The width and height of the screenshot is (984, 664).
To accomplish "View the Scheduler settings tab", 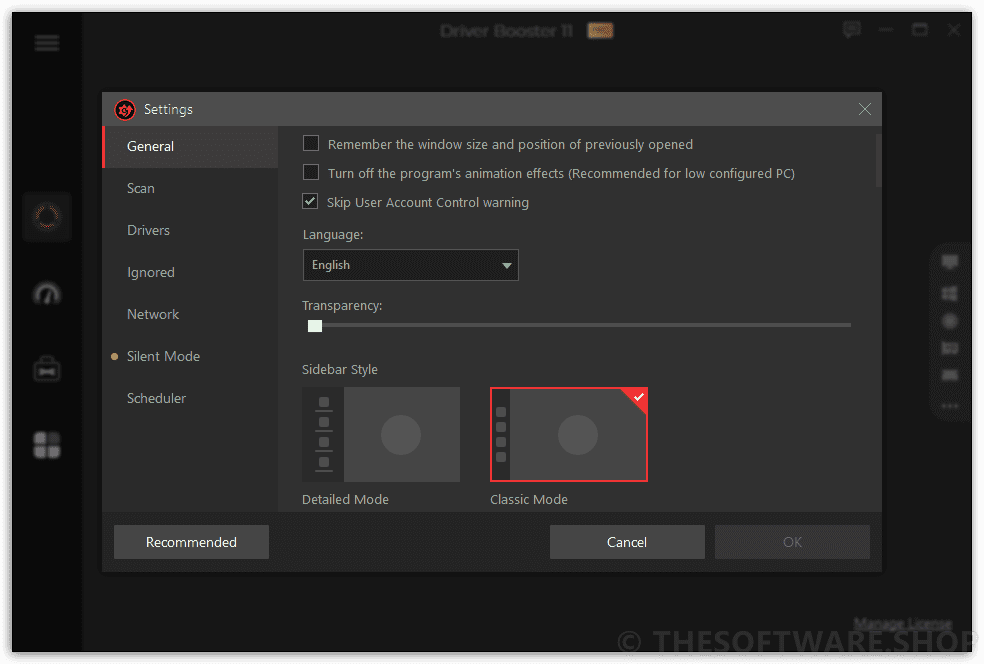I will 190,399.
